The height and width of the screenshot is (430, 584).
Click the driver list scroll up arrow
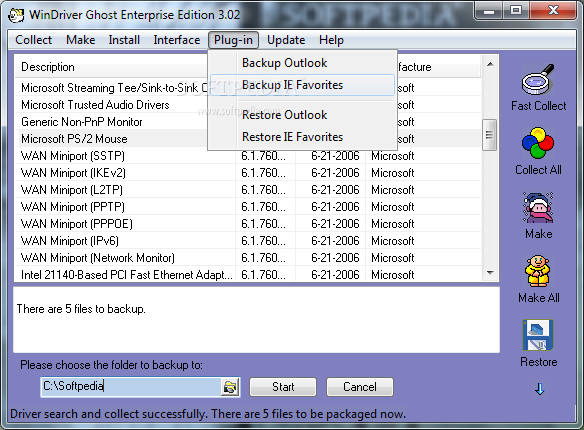pyautogui.click(x=490, y=64)
